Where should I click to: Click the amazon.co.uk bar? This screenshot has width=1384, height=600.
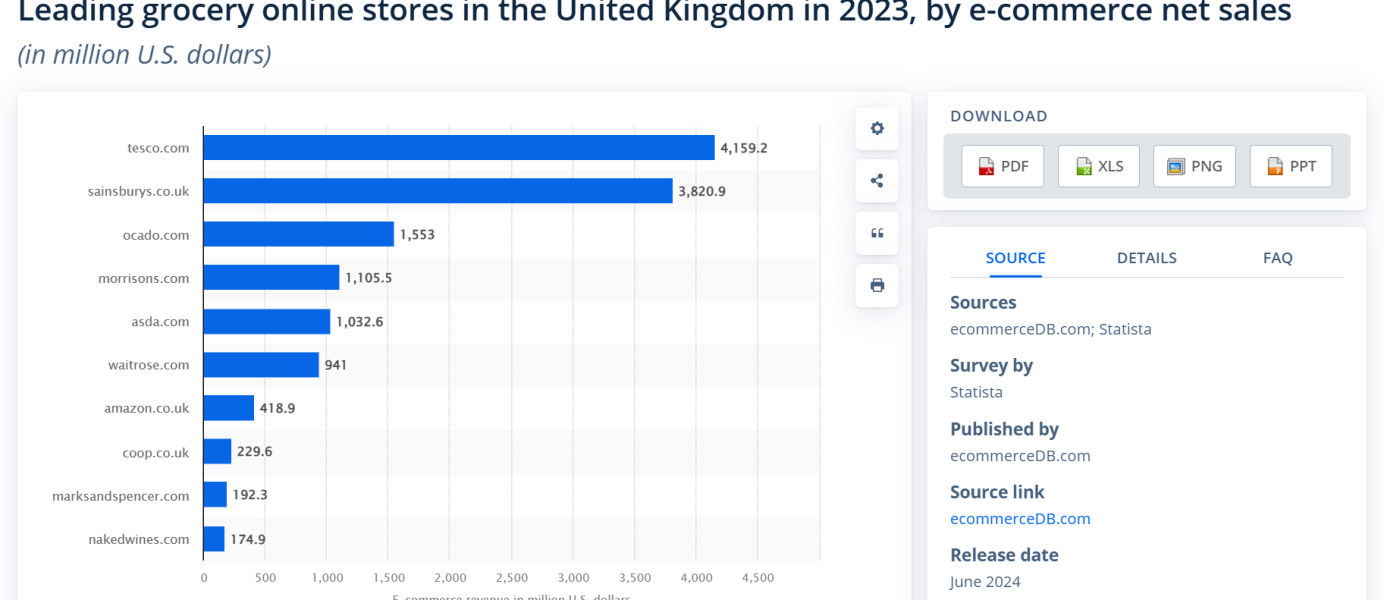click(229, 408)
